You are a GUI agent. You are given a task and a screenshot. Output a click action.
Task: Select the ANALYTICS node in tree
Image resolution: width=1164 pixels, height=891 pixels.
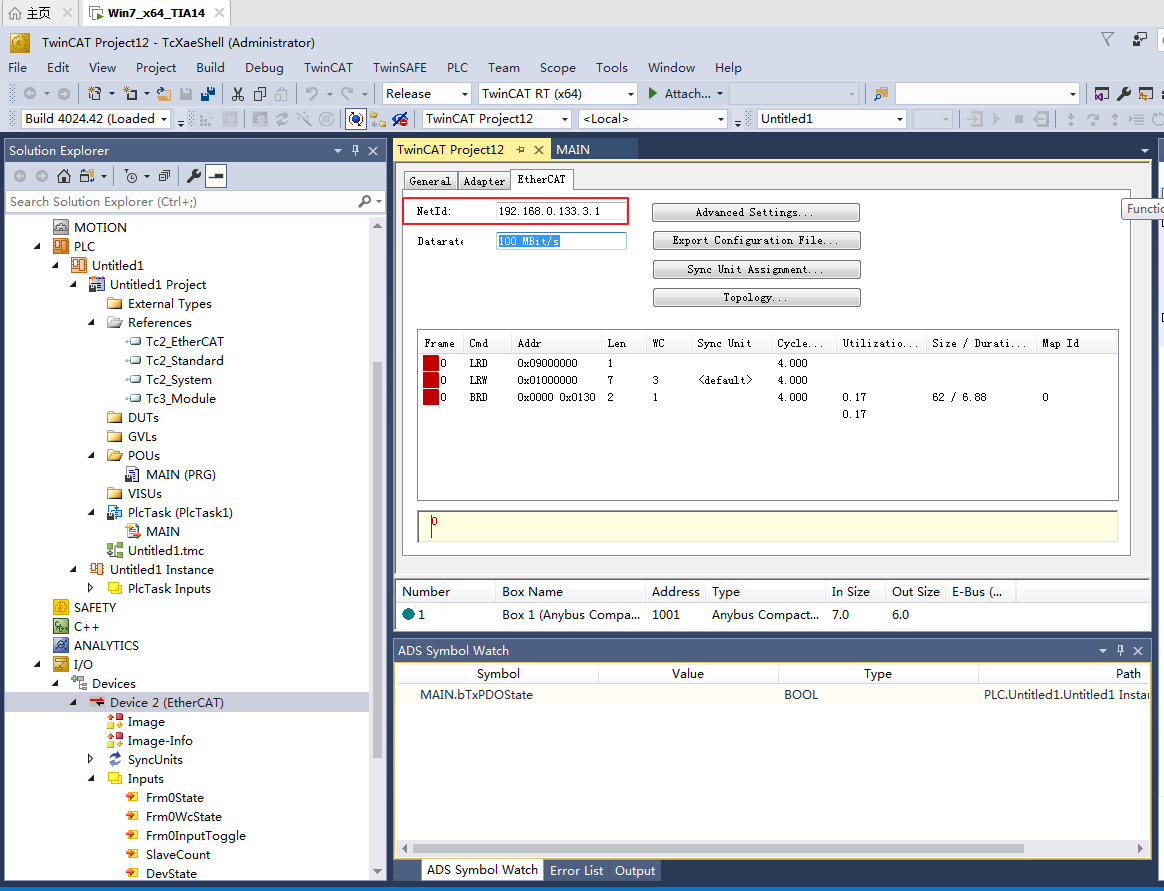tap(106, 645)
